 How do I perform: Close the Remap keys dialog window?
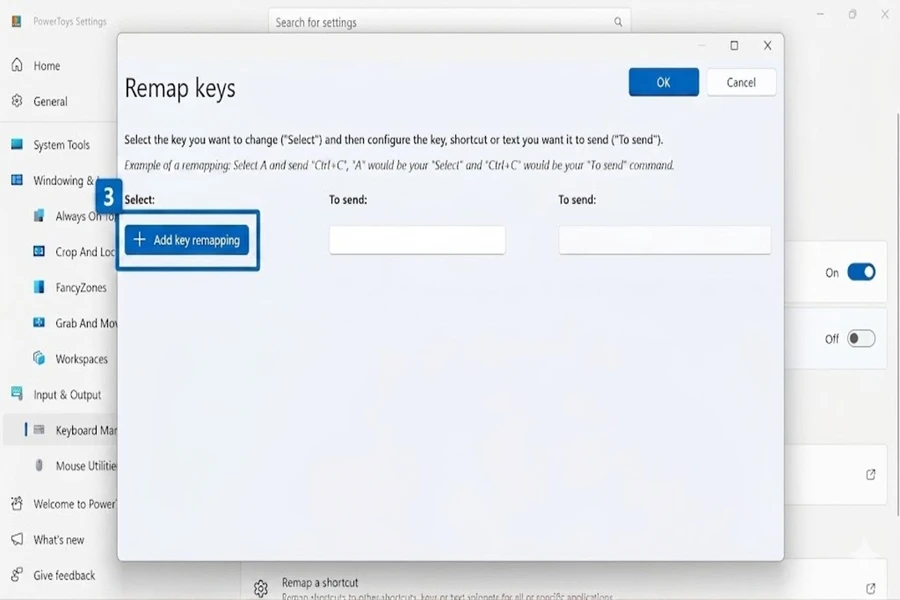coord(767,45)
